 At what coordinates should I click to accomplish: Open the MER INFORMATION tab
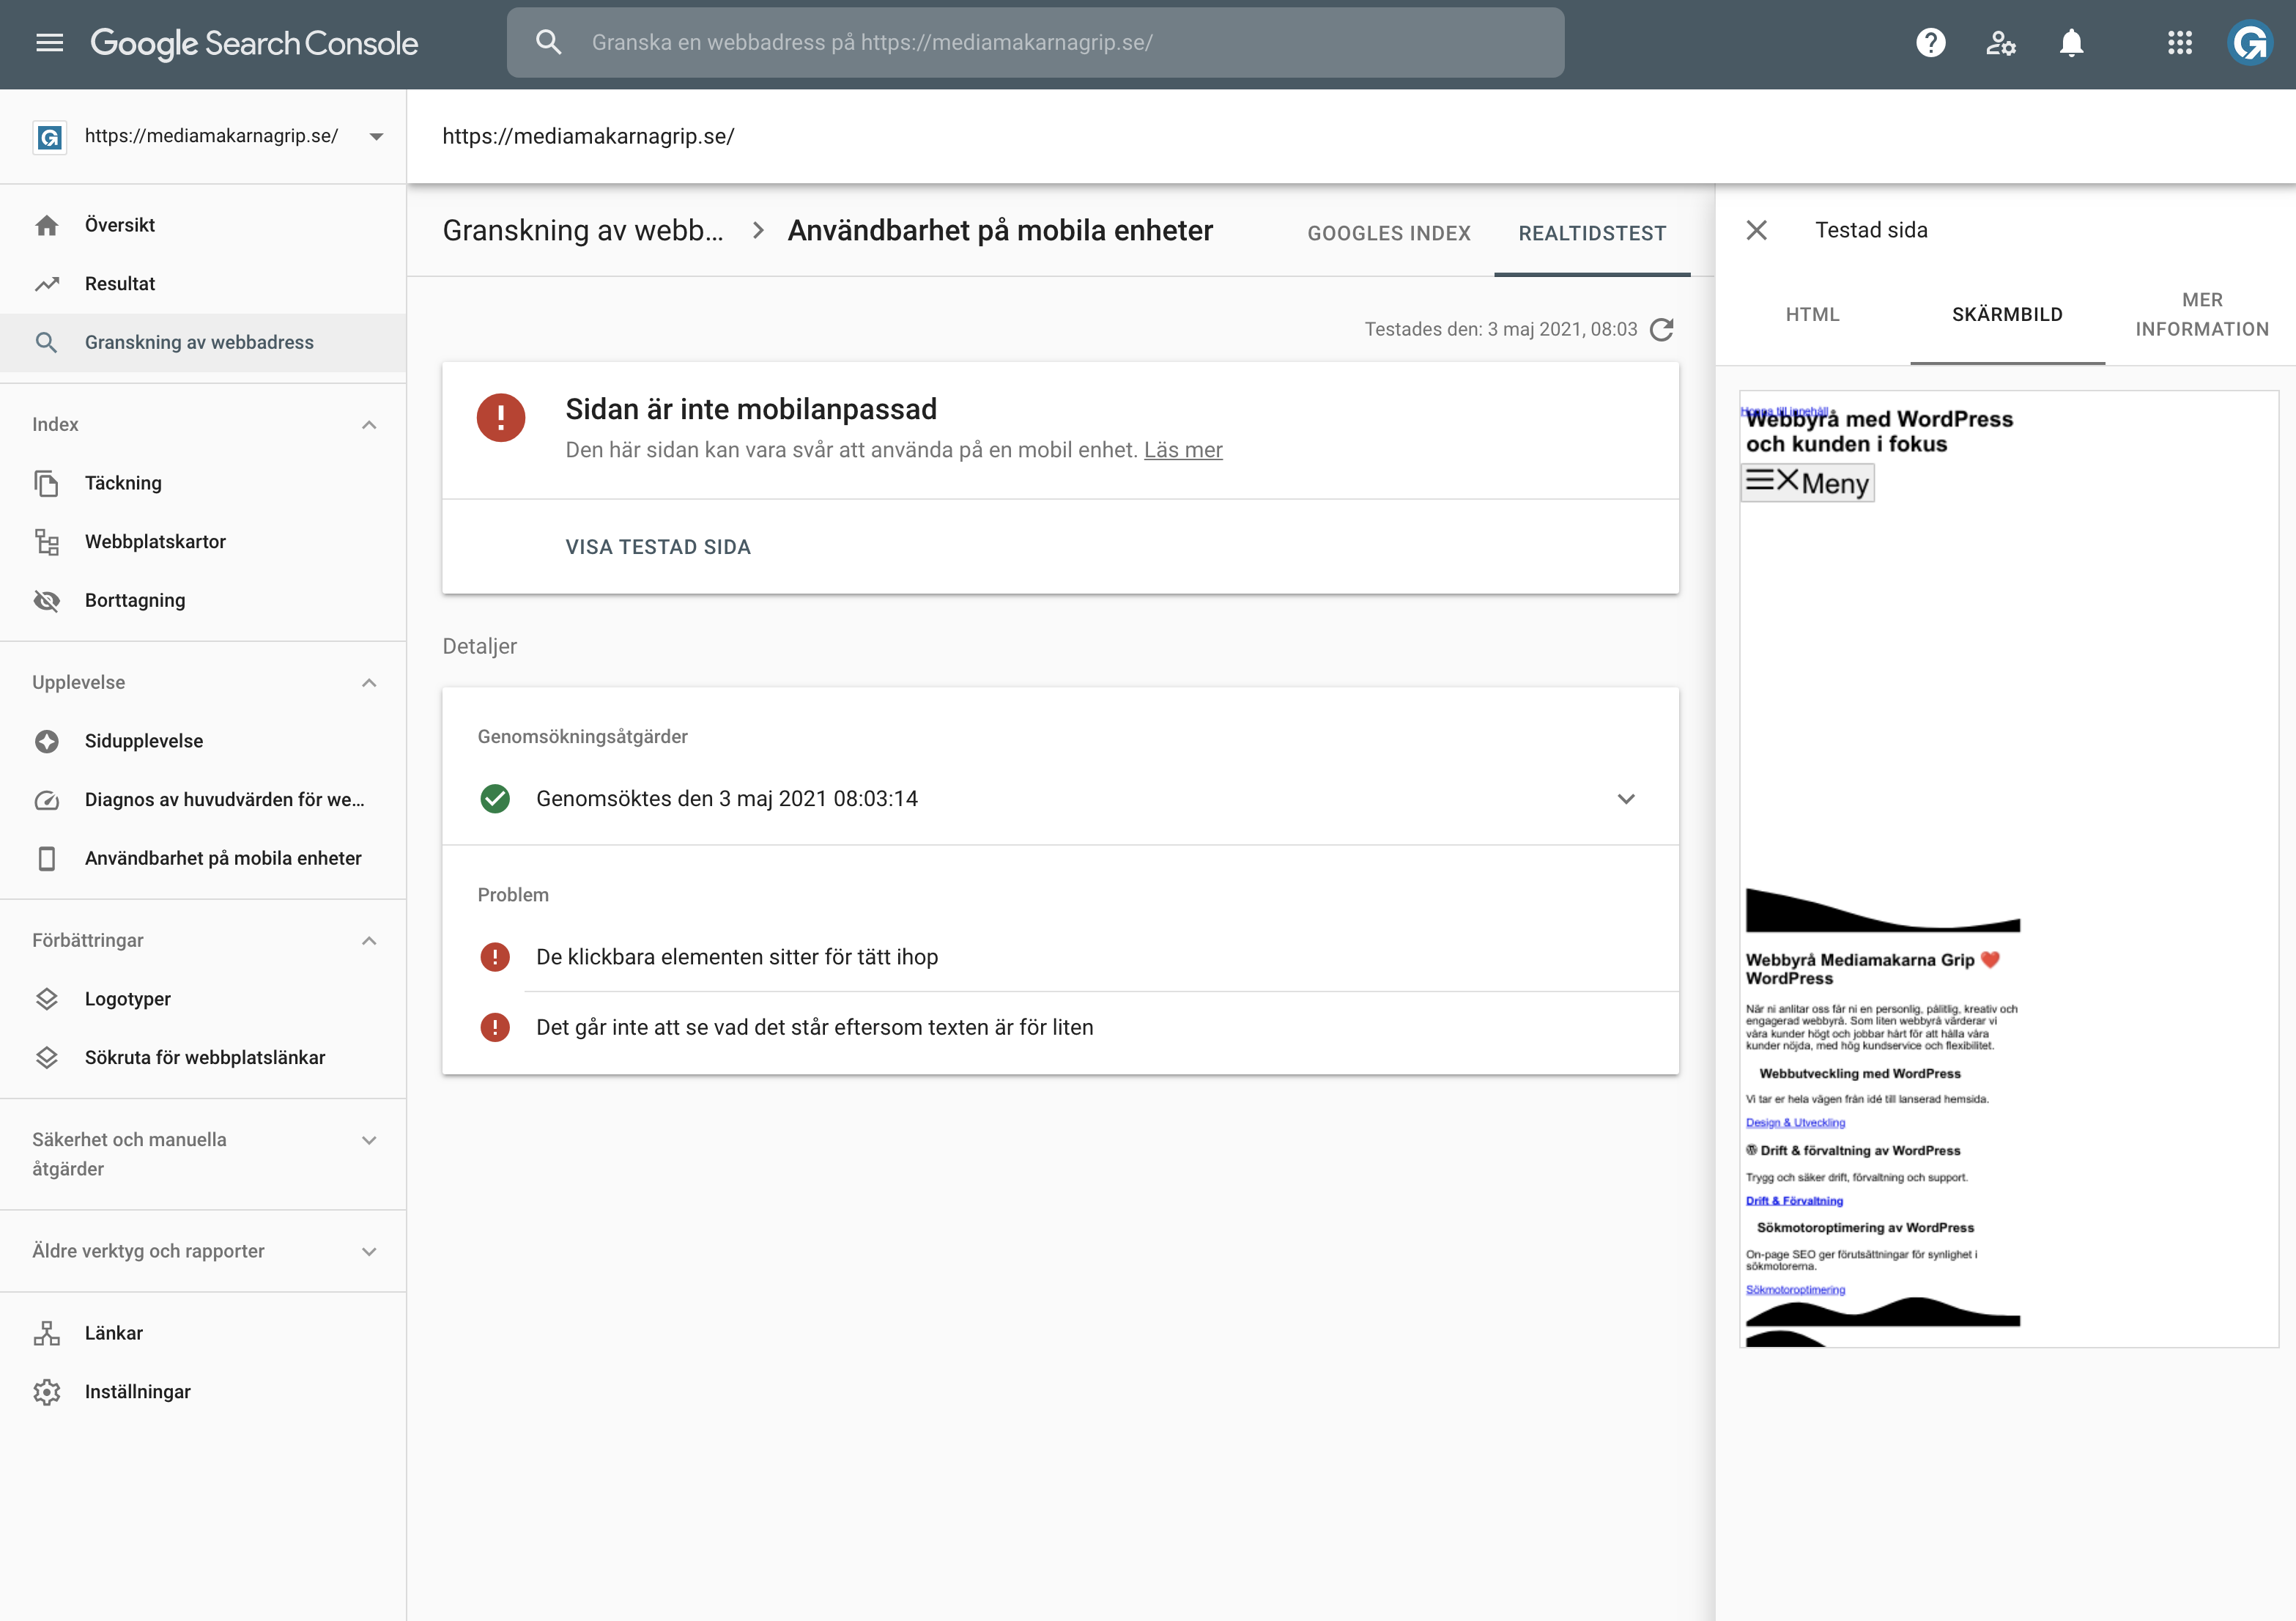point(2202,314)
